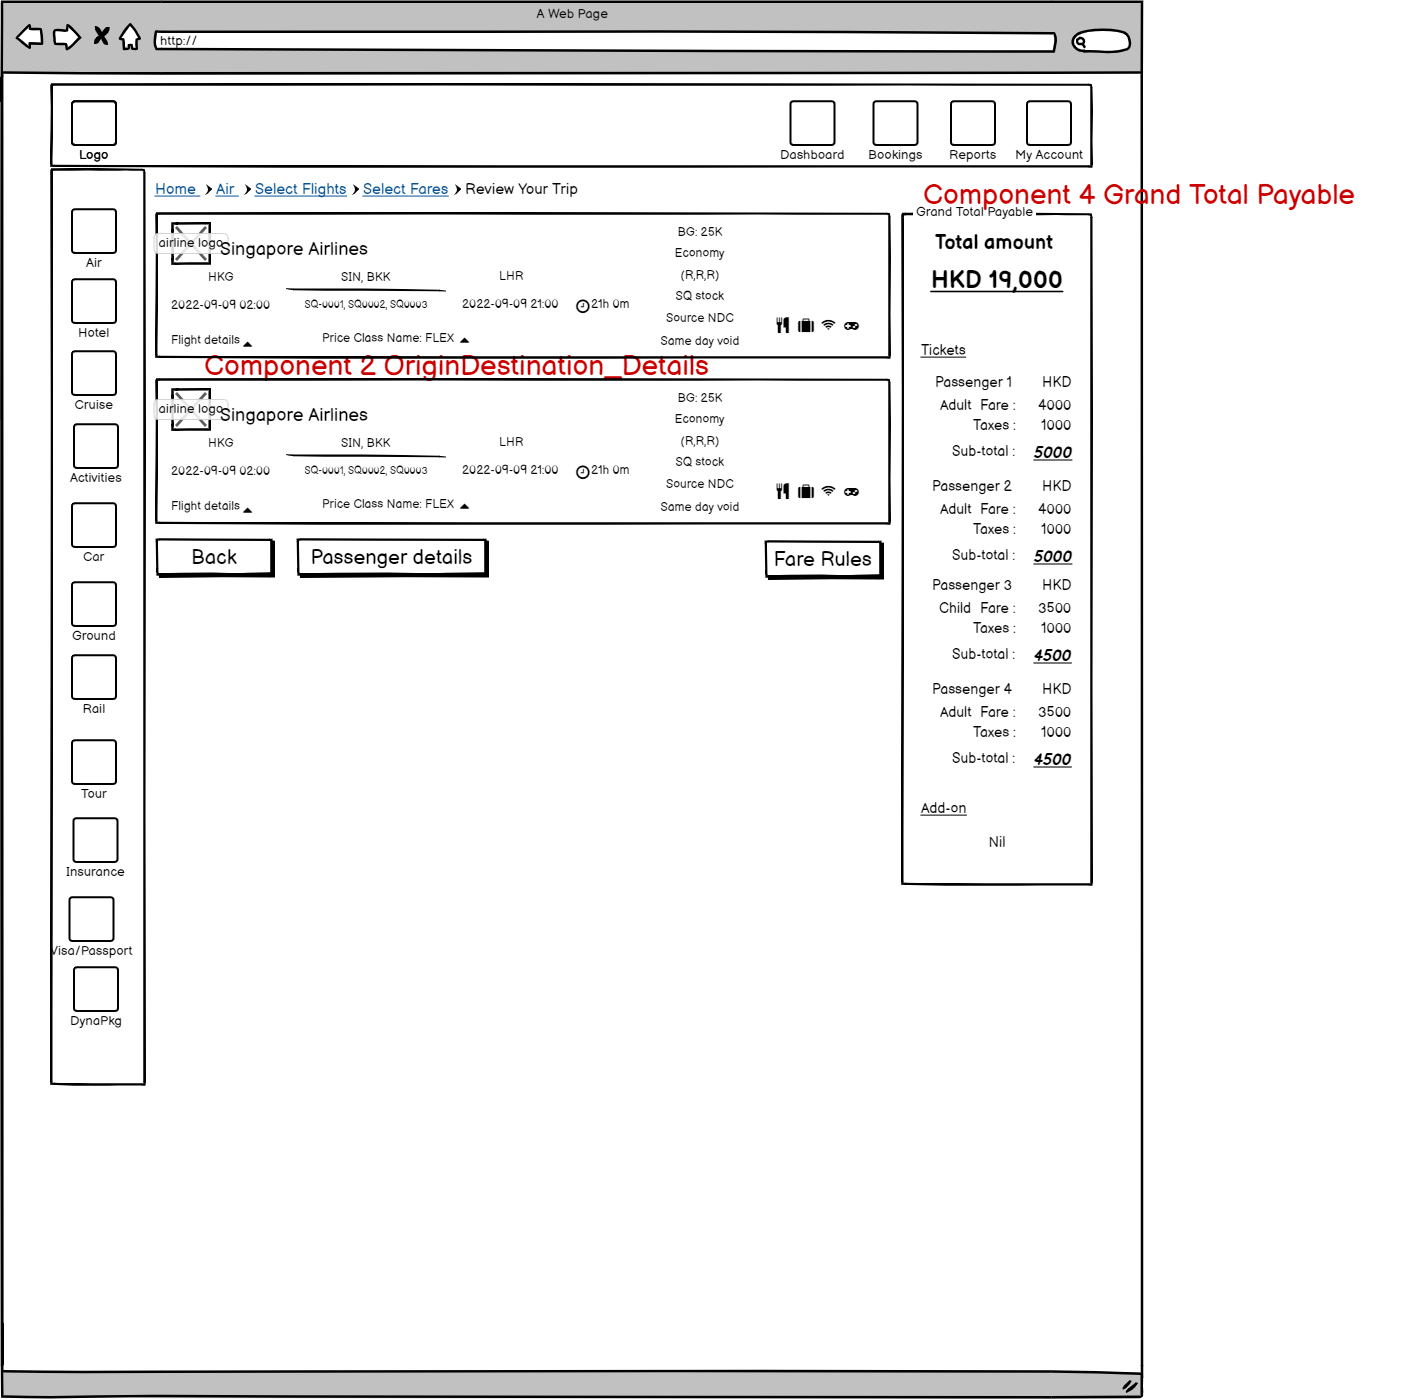Image resolution: width=1426 pixels, height=1399 pixels.
Task: Click the Rail sidebar icon
Action: click(94, 678)
